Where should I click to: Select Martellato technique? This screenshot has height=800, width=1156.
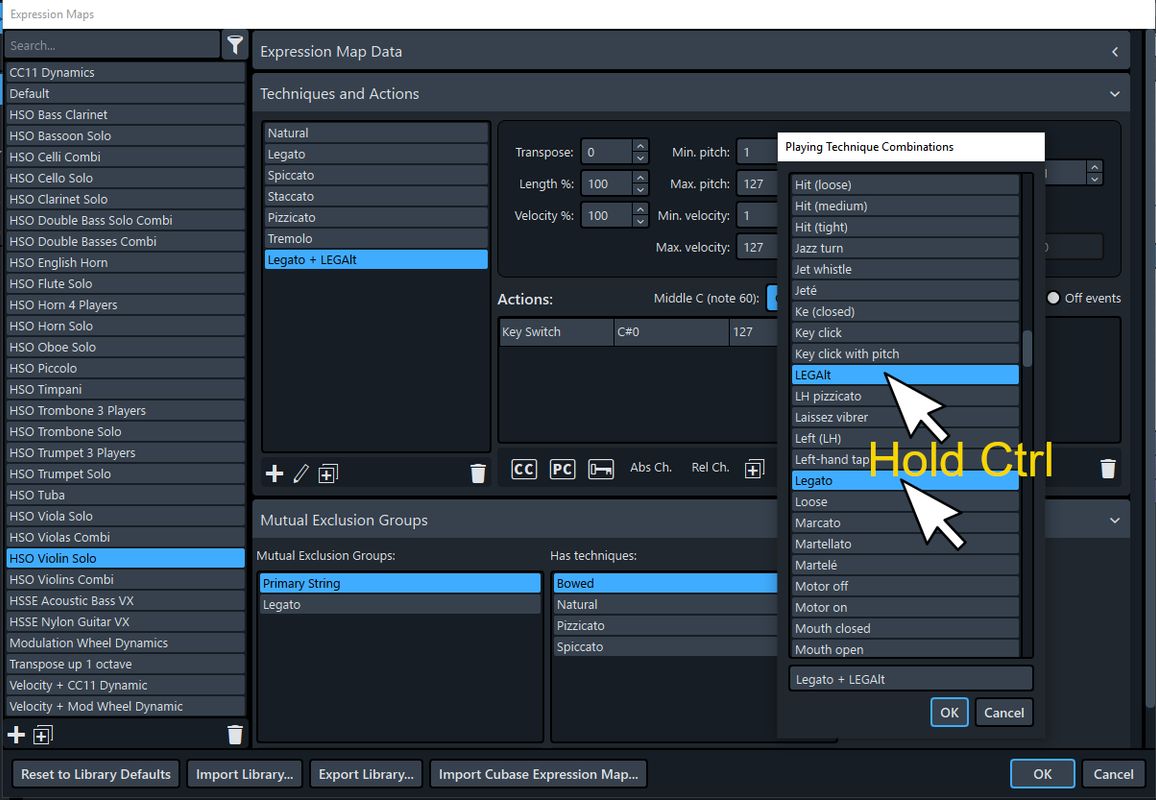click(x=905, y=544)
